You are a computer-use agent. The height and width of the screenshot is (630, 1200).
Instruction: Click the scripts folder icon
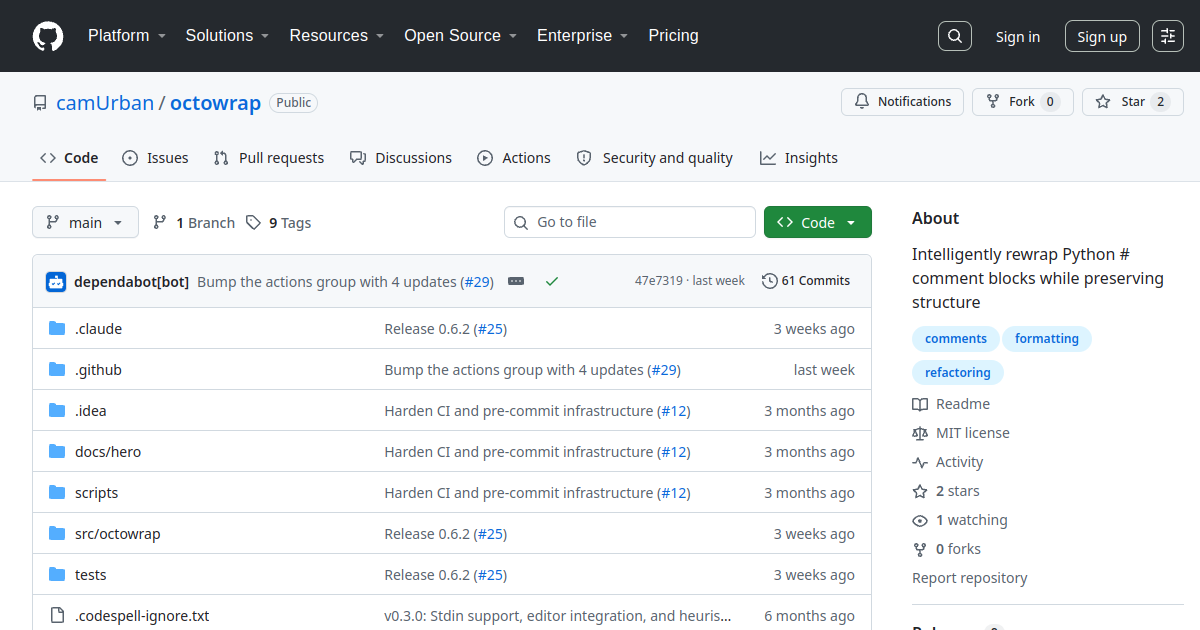pyautogui.click(x=57, y=493)
